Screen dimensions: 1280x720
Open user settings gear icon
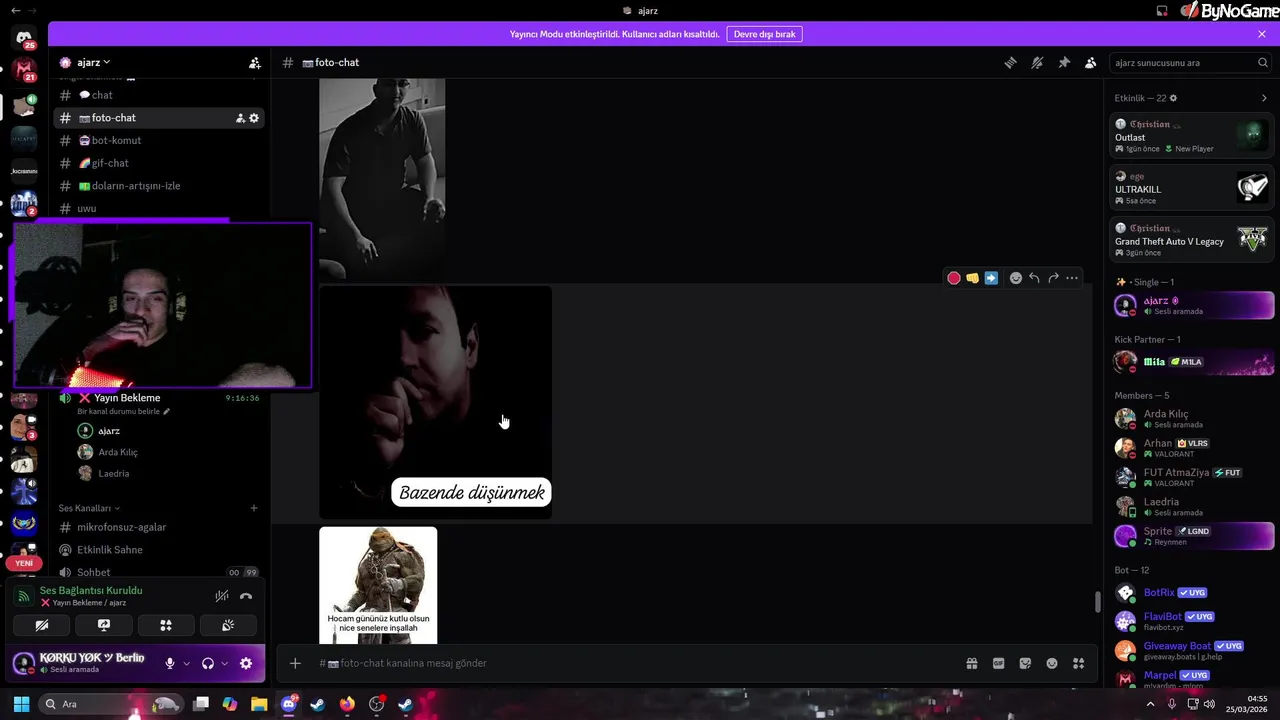point(246,663)
